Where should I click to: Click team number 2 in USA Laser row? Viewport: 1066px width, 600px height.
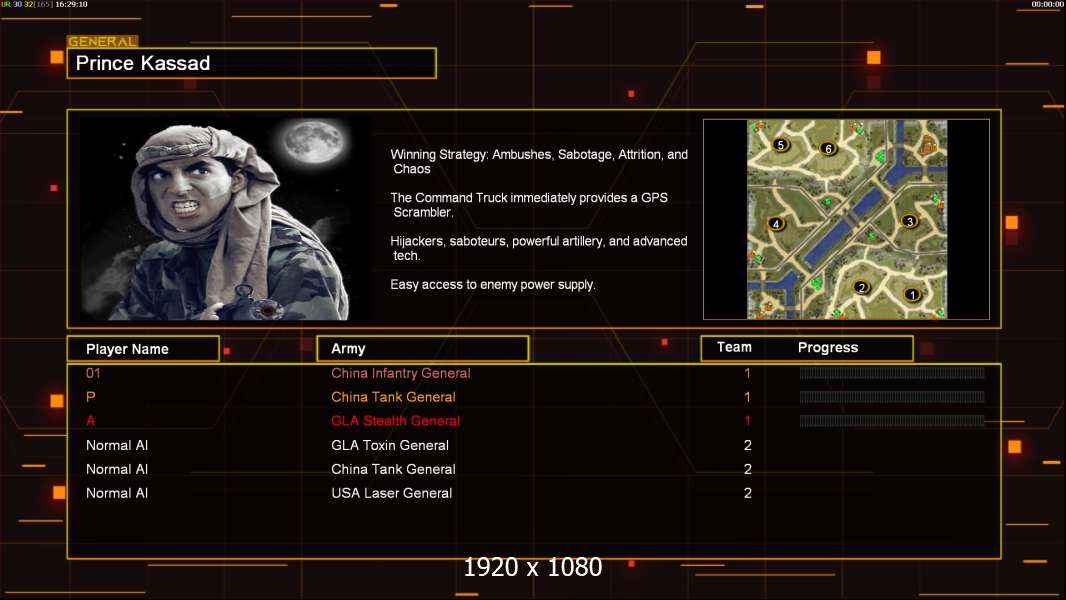(x=747, y=493)
